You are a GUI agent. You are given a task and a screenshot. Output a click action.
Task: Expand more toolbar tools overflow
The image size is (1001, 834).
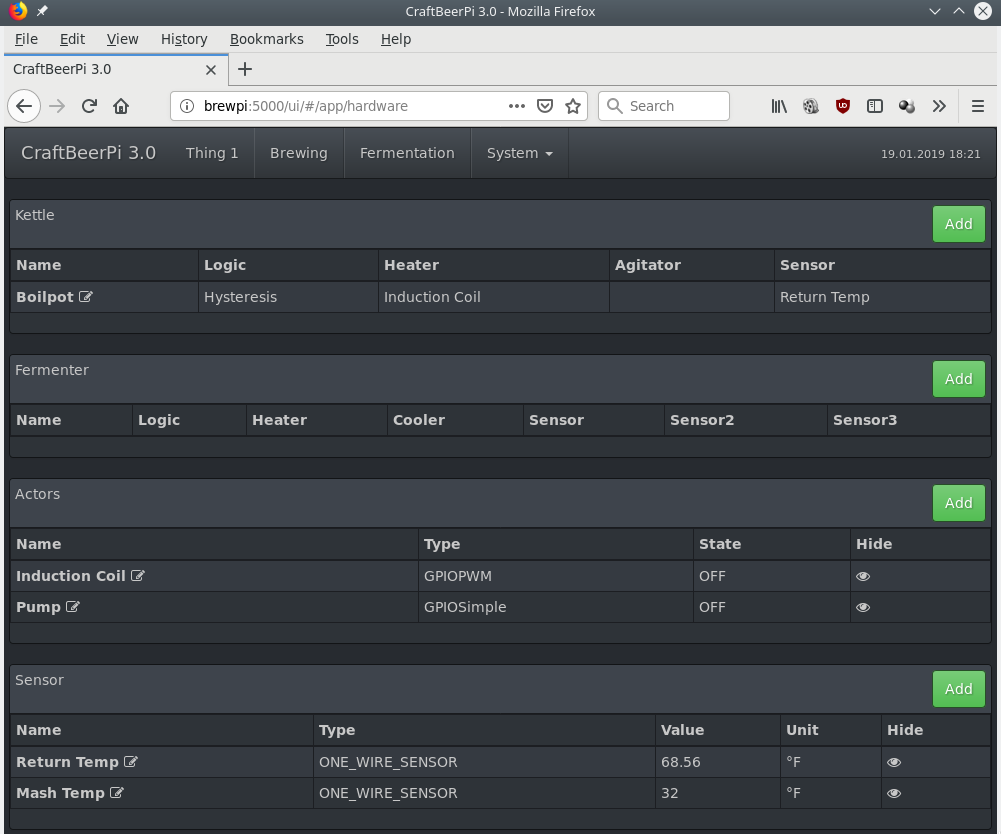coord(939,106)
